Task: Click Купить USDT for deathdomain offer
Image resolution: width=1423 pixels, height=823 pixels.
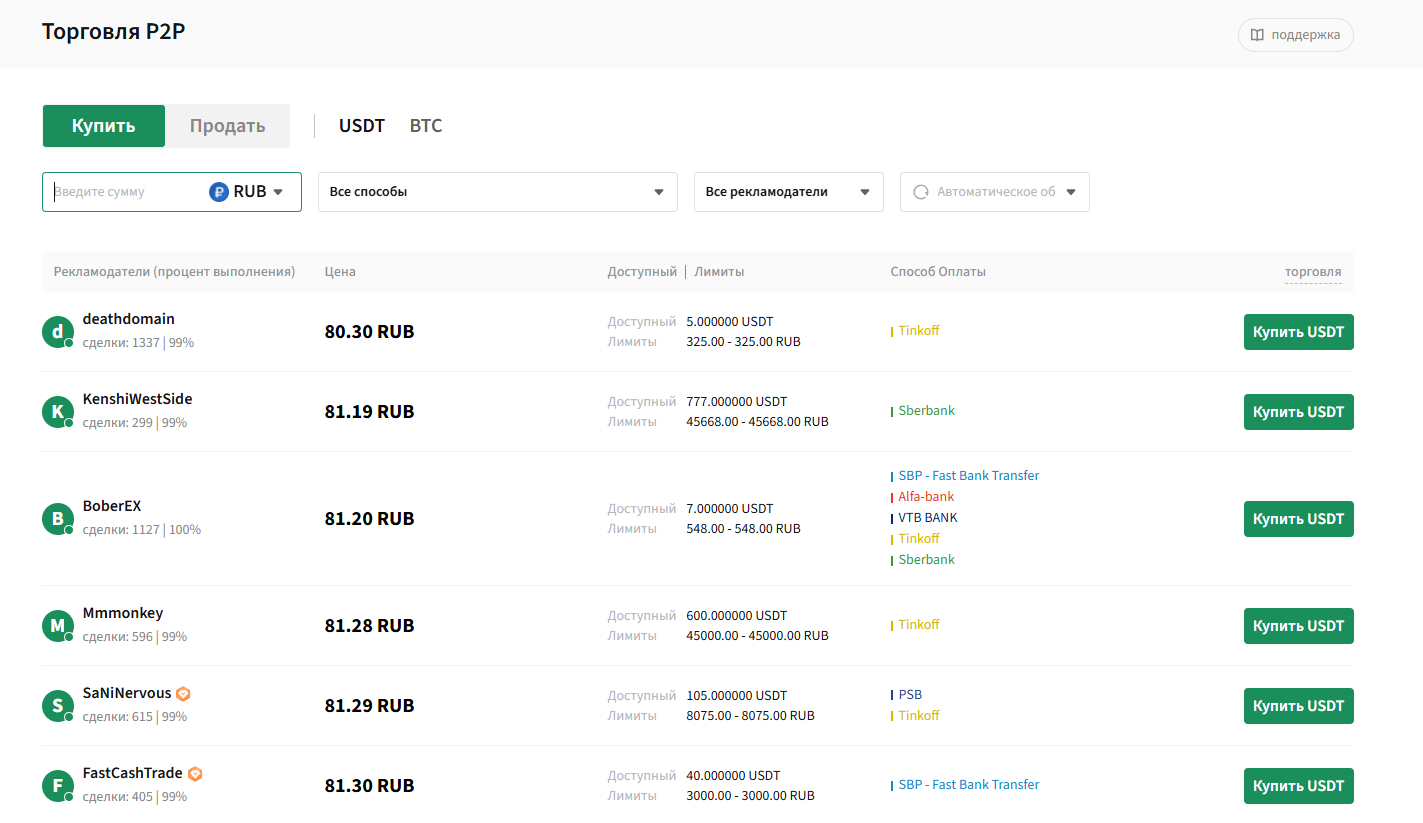Action: coord(1299,332)
